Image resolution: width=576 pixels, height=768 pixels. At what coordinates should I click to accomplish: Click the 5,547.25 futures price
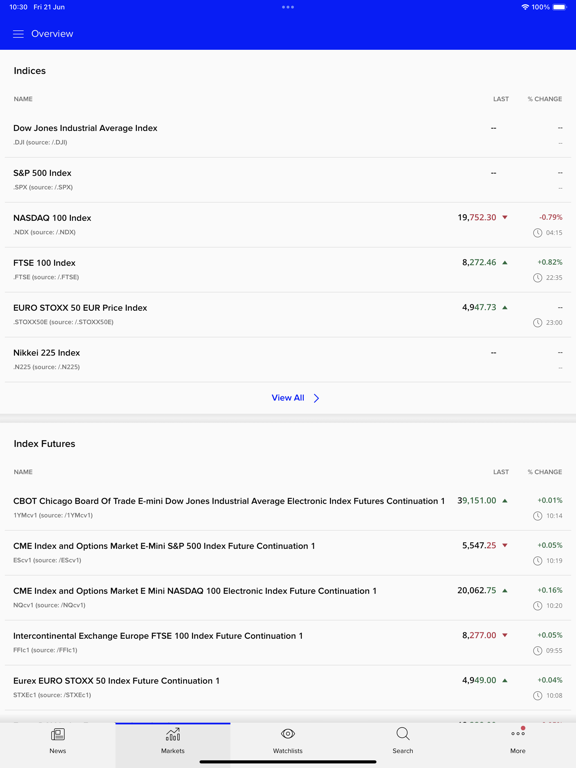(479, 546)
